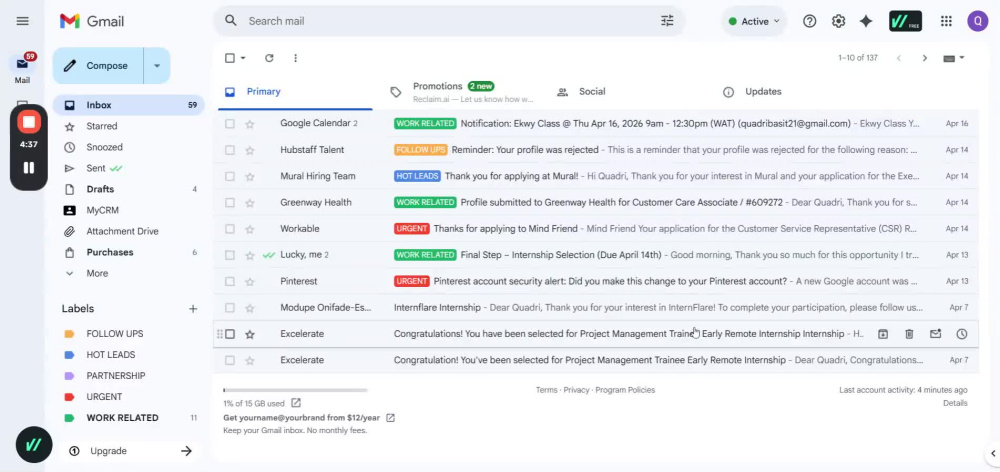Image resolution: width=1000 pixels, height=472 pixels.
Task: Switch to the Updates tab
Action: click(763, 92)
